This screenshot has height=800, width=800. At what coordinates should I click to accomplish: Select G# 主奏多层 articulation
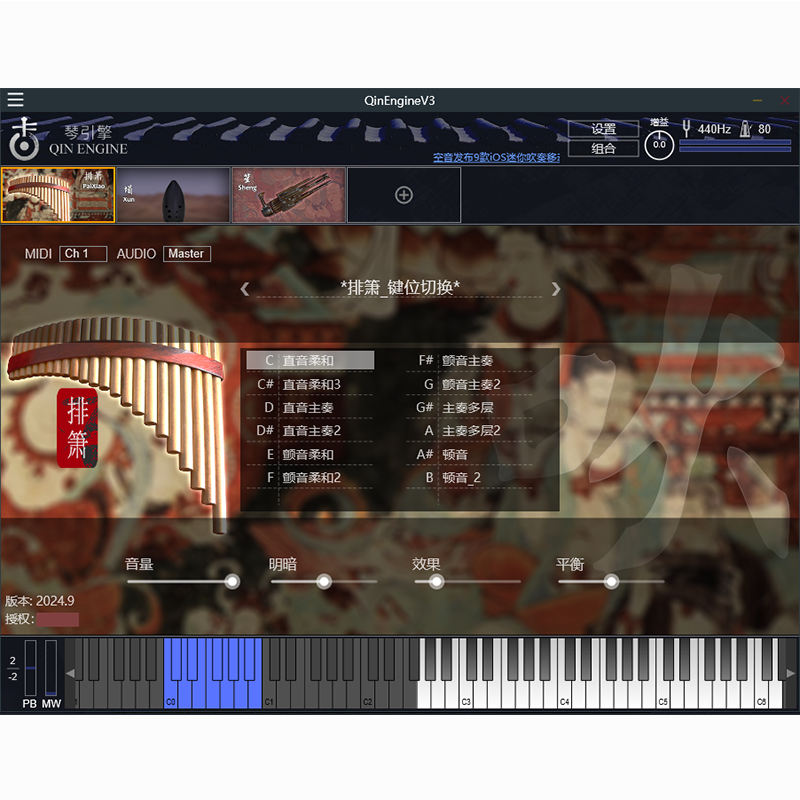(x=469, y=407)
